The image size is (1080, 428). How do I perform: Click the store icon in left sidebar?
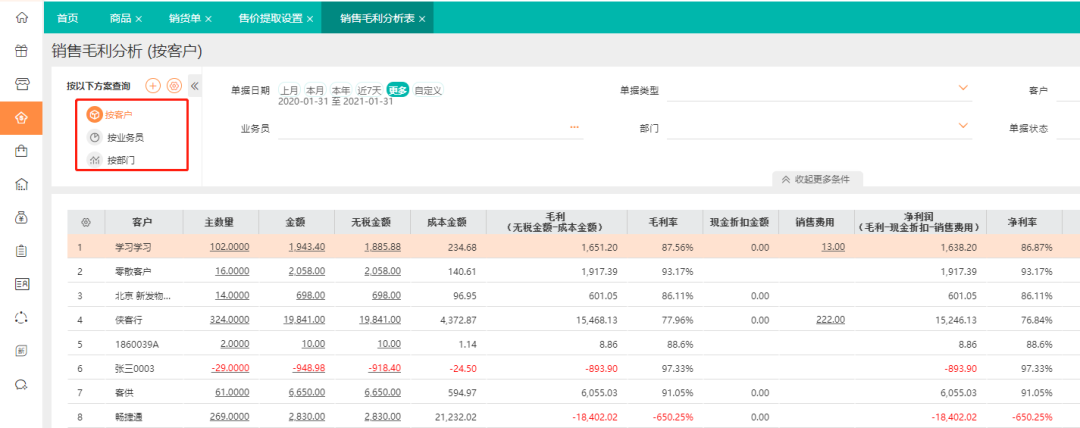point(21,84)
